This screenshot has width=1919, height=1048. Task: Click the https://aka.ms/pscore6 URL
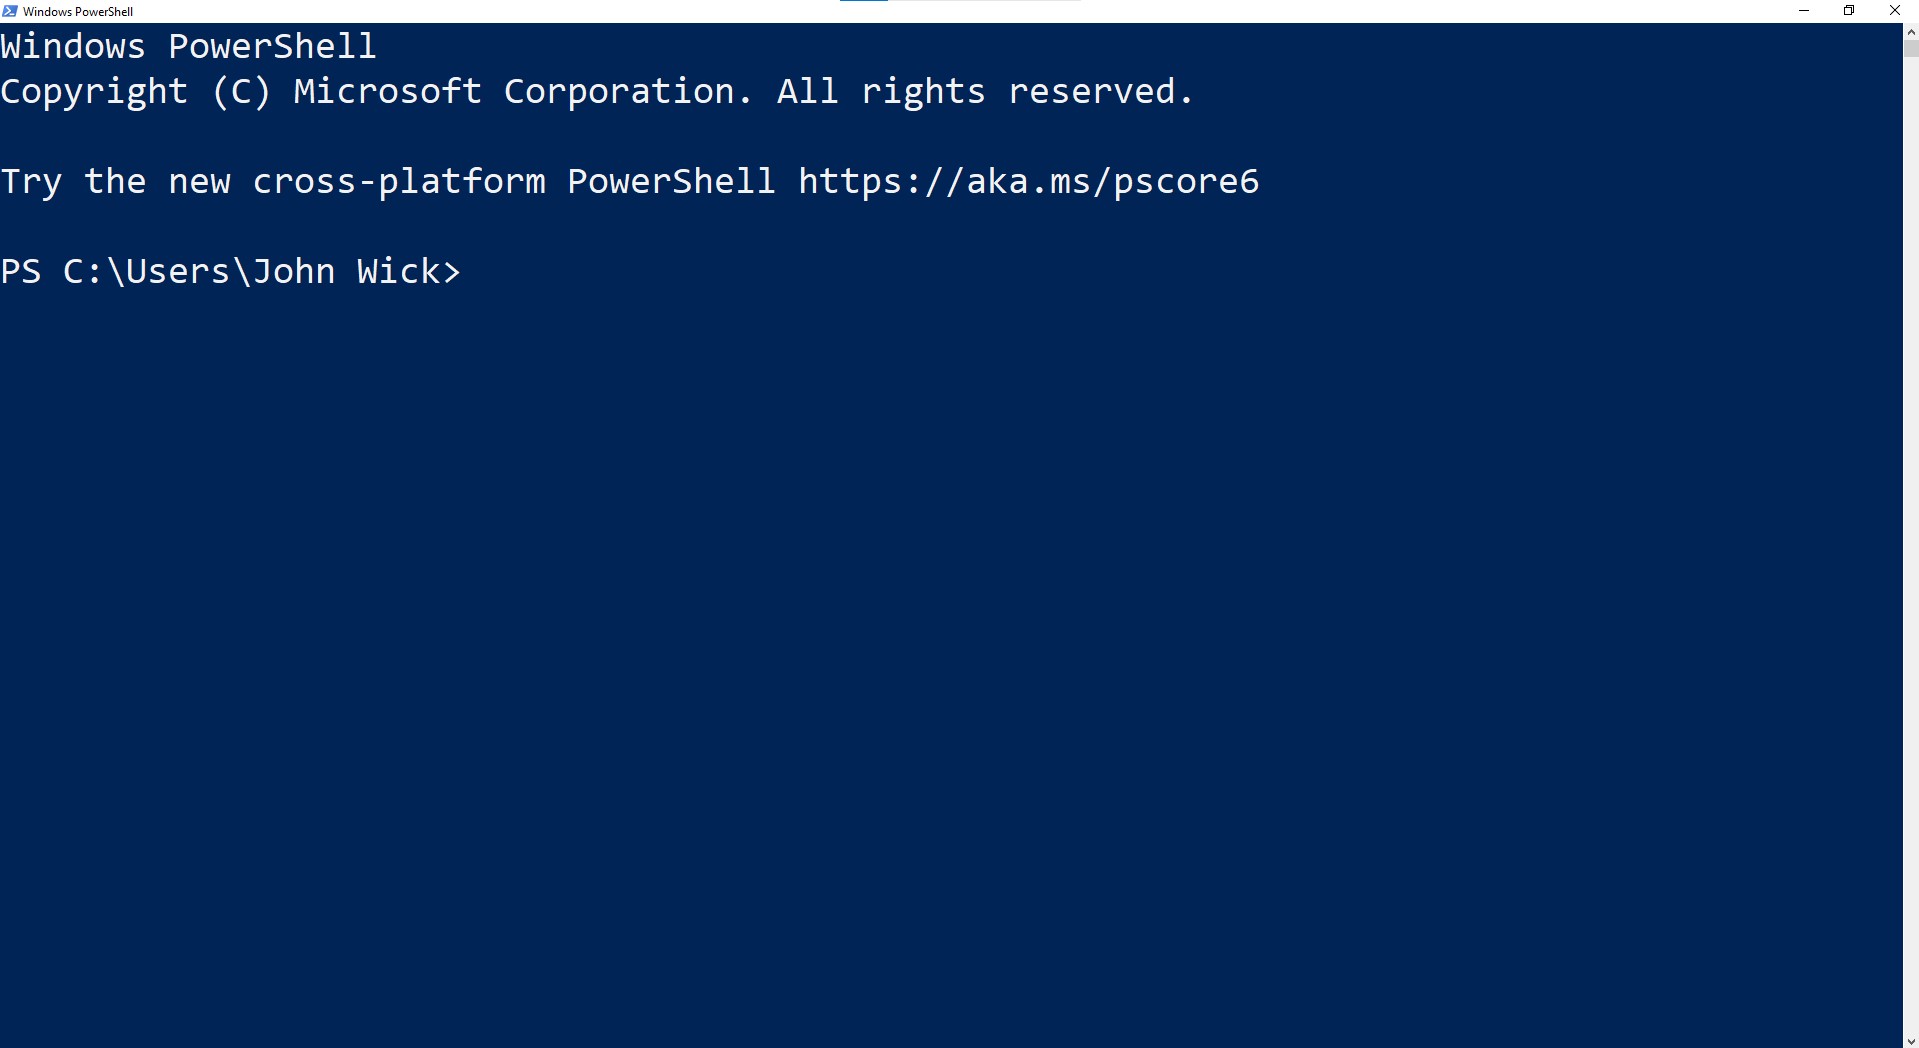(1028, 182)
